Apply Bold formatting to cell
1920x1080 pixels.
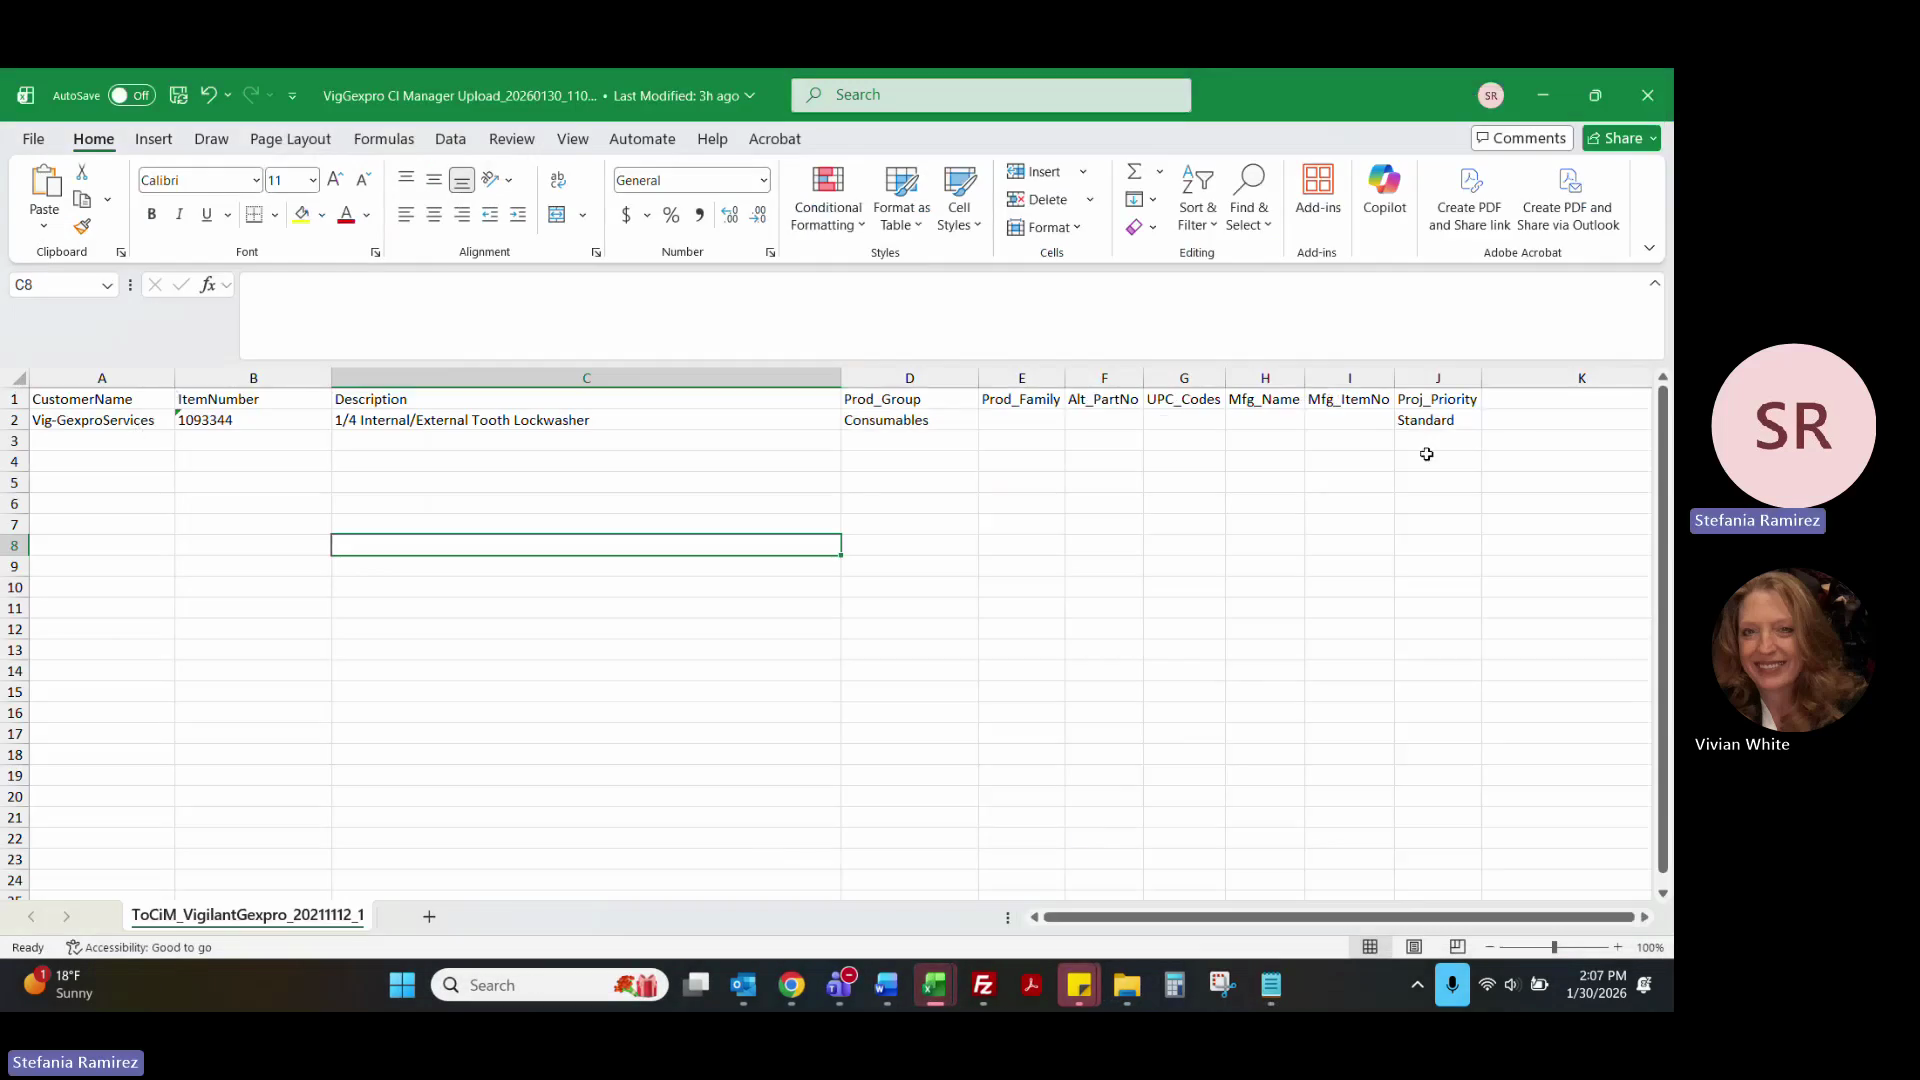[x=151, y=214]
